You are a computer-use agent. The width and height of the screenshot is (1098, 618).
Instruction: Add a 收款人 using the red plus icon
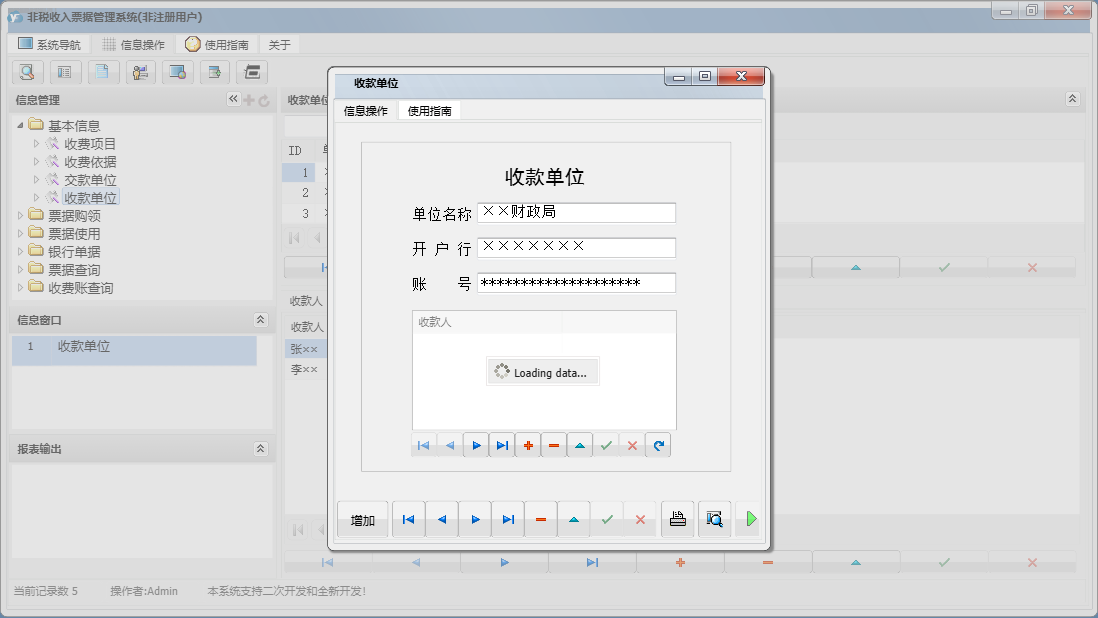click(527, 445)
